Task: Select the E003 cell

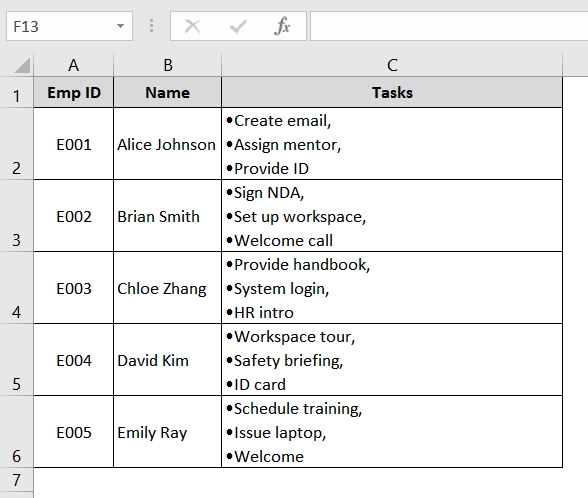Action: [74, 288]
